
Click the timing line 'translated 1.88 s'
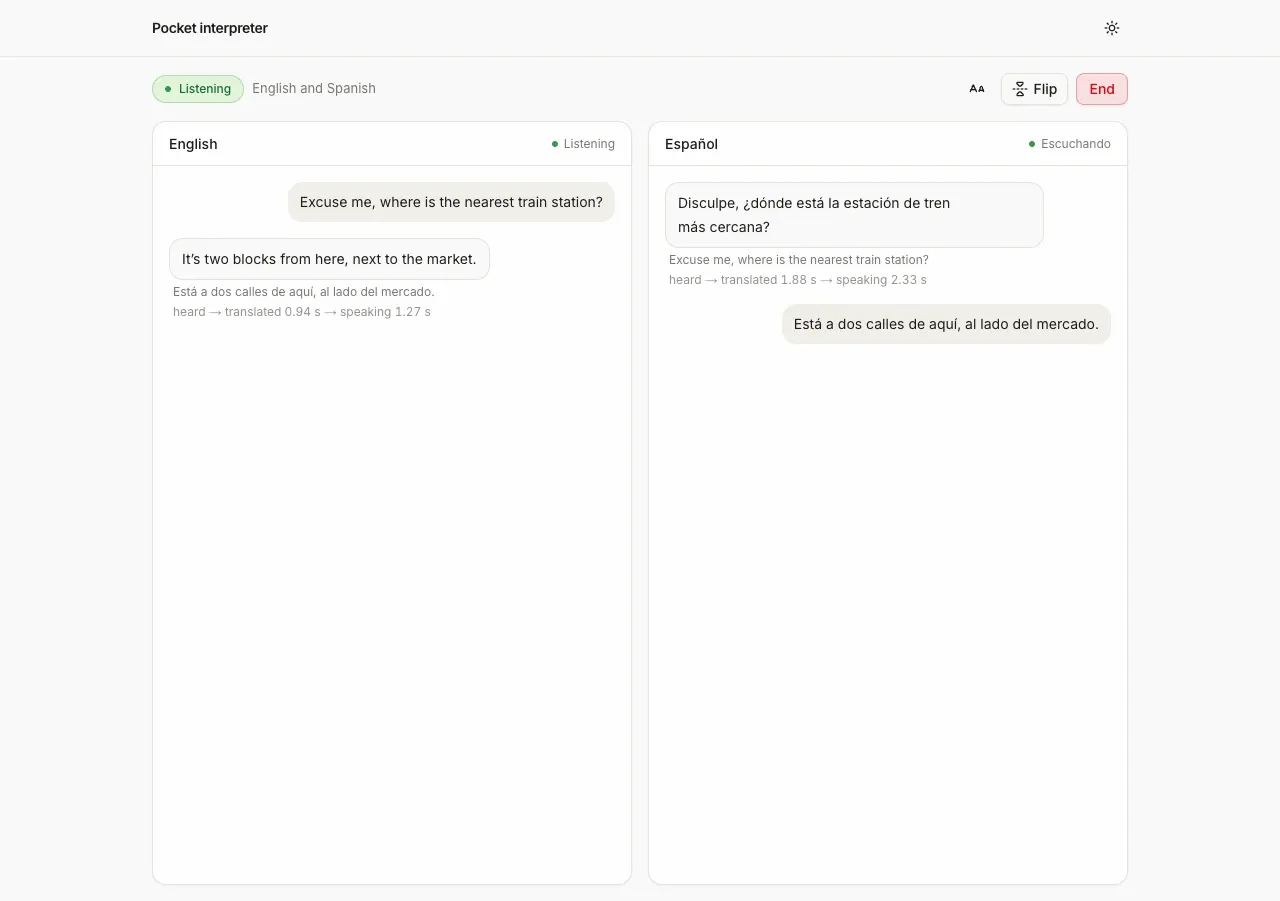click(x=798, y=280)
